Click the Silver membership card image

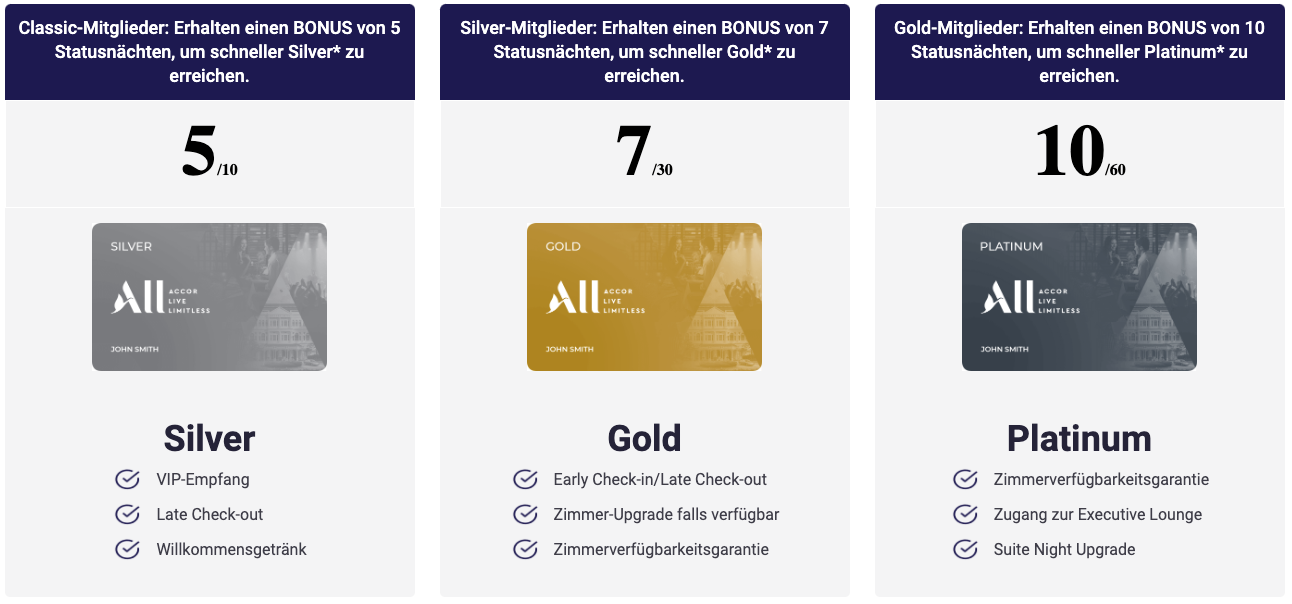pyautogui.click(x=210, y=297)
